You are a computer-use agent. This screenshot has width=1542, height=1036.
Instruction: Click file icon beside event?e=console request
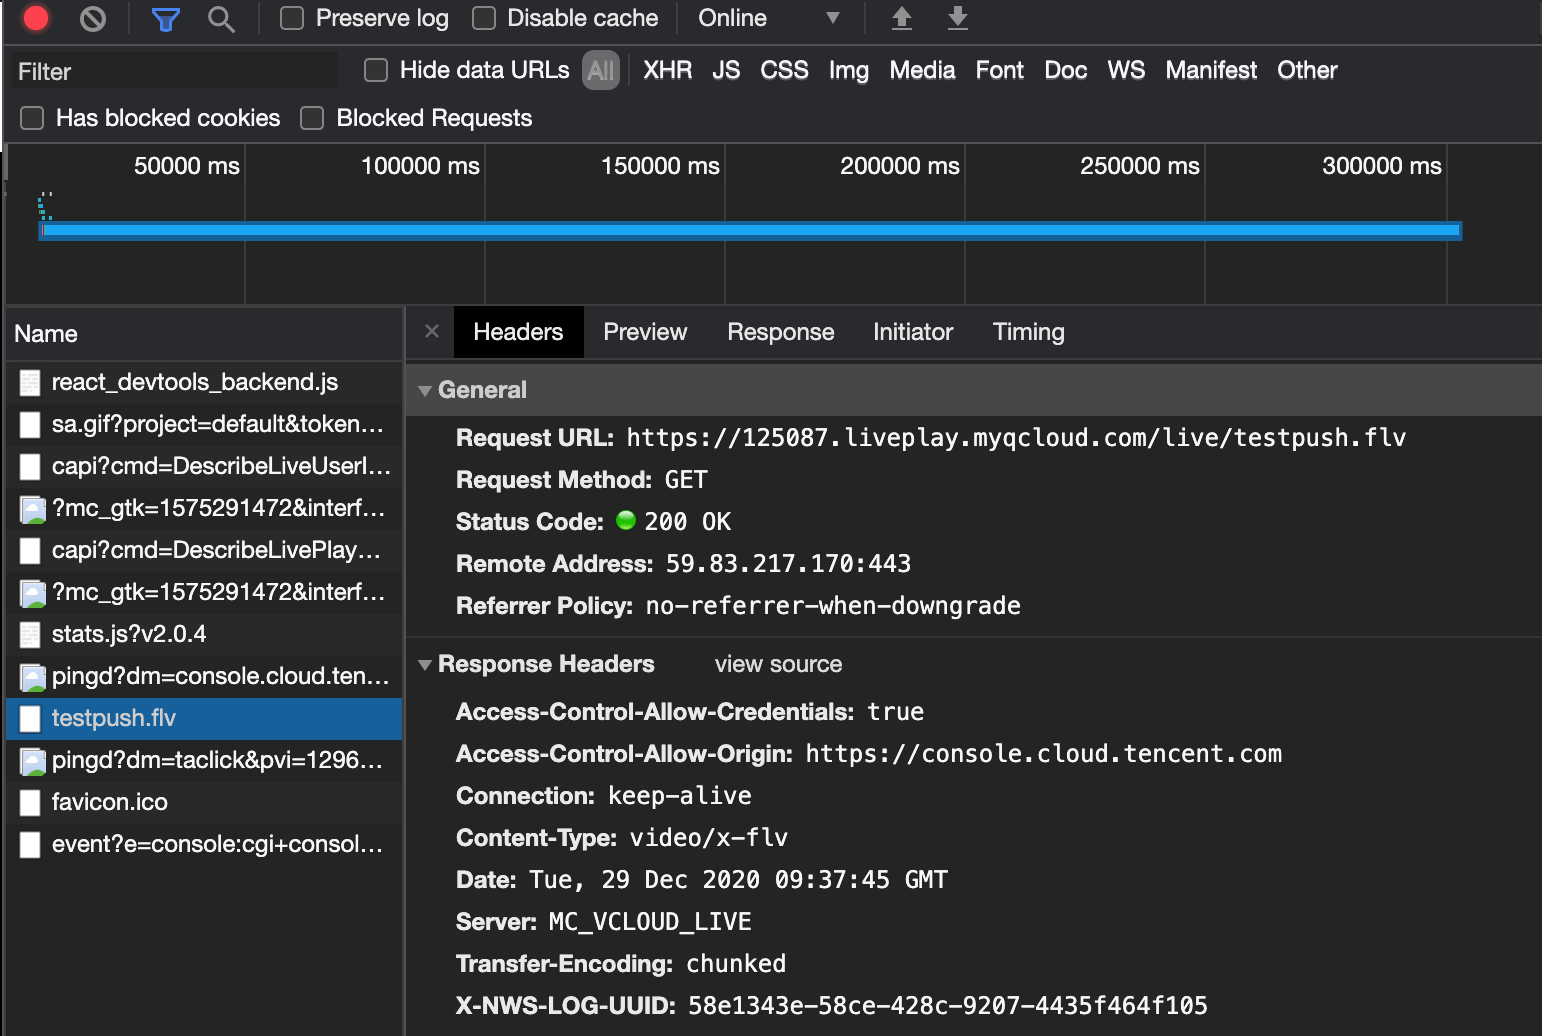point(31,845)
